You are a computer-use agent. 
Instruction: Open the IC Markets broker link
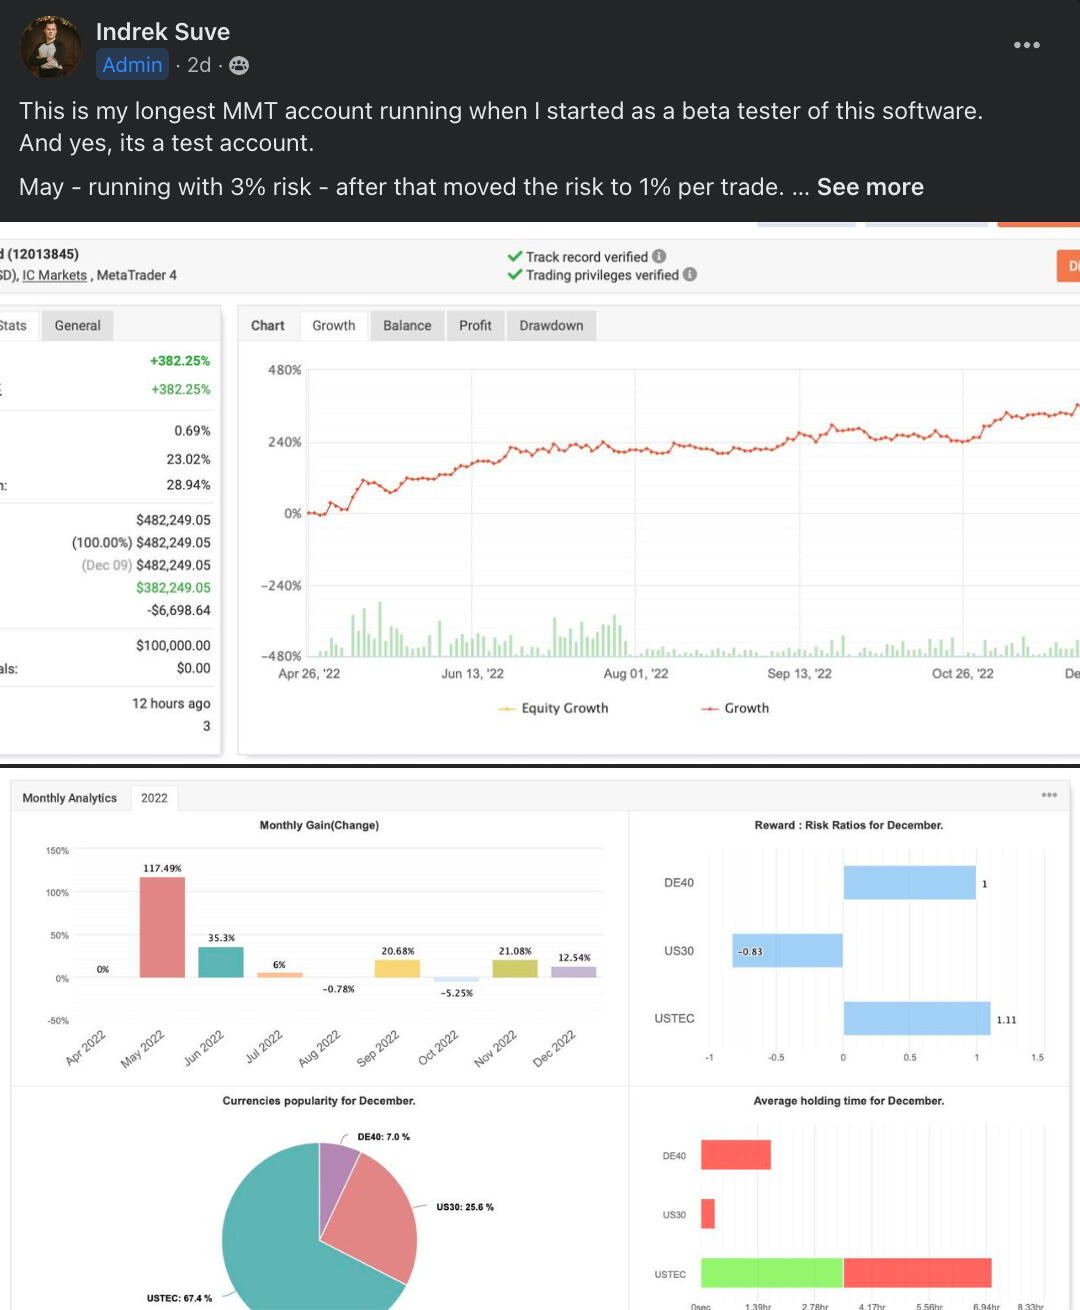point(54,275)
